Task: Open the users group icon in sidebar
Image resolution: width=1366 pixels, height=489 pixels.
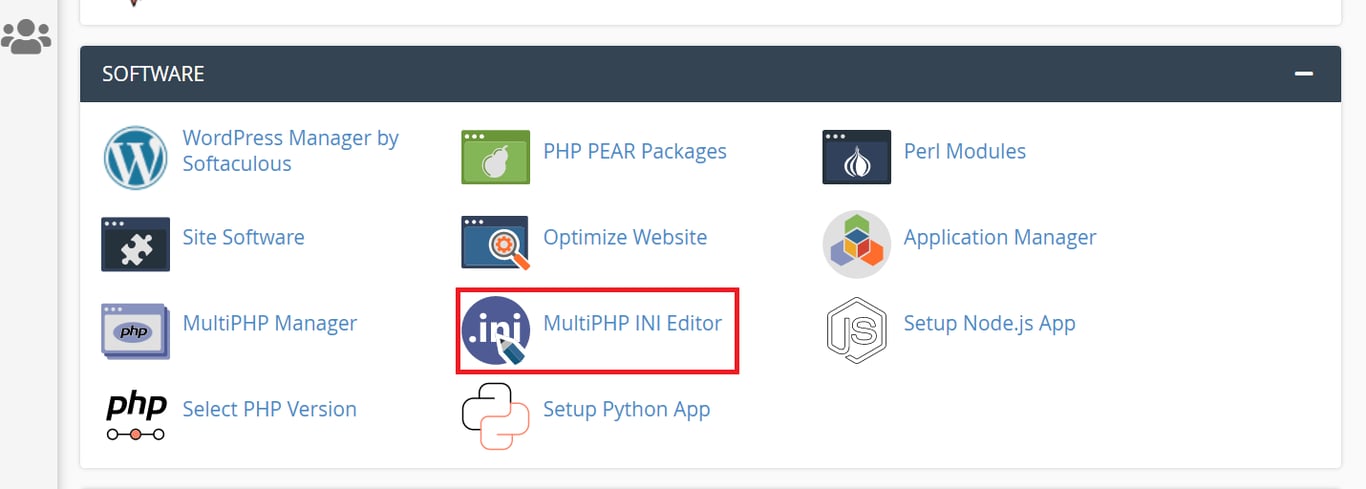Action: point(26,37)
